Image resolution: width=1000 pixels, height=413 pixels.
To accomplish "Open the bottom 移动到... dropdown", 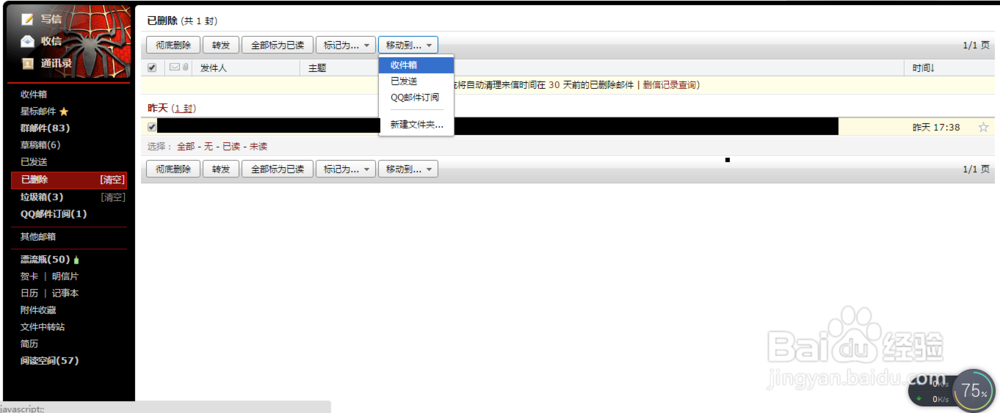I will pos(408,170).
